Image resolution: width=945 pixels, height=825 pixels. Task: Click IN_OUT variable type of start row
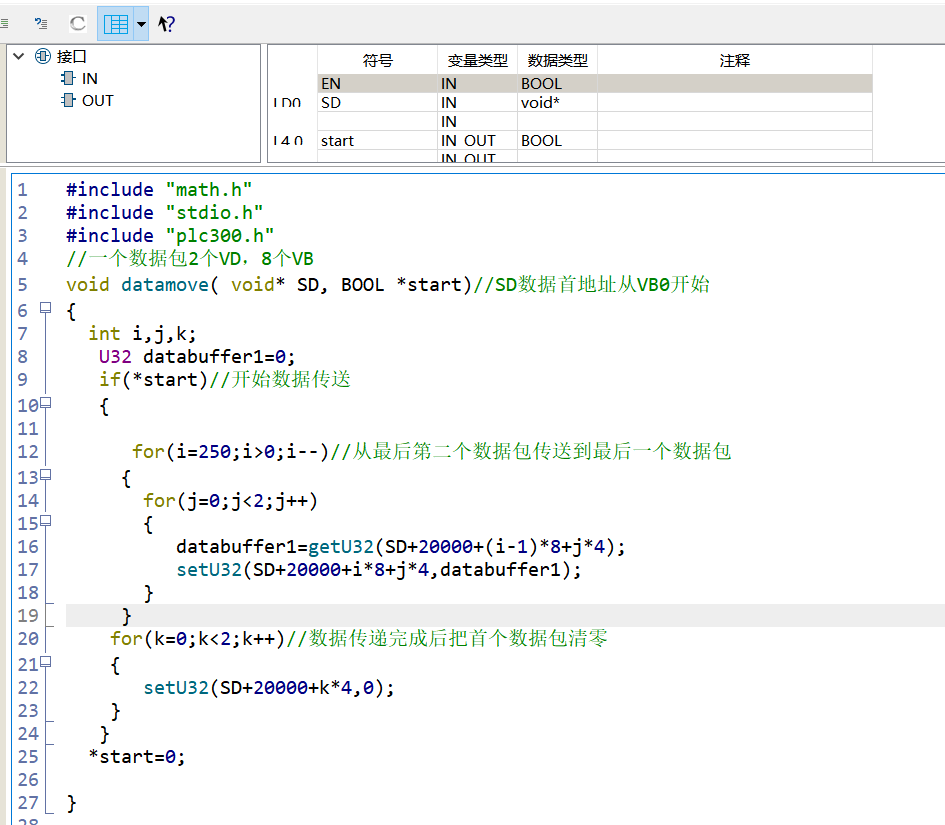click(x=477, y=140)
